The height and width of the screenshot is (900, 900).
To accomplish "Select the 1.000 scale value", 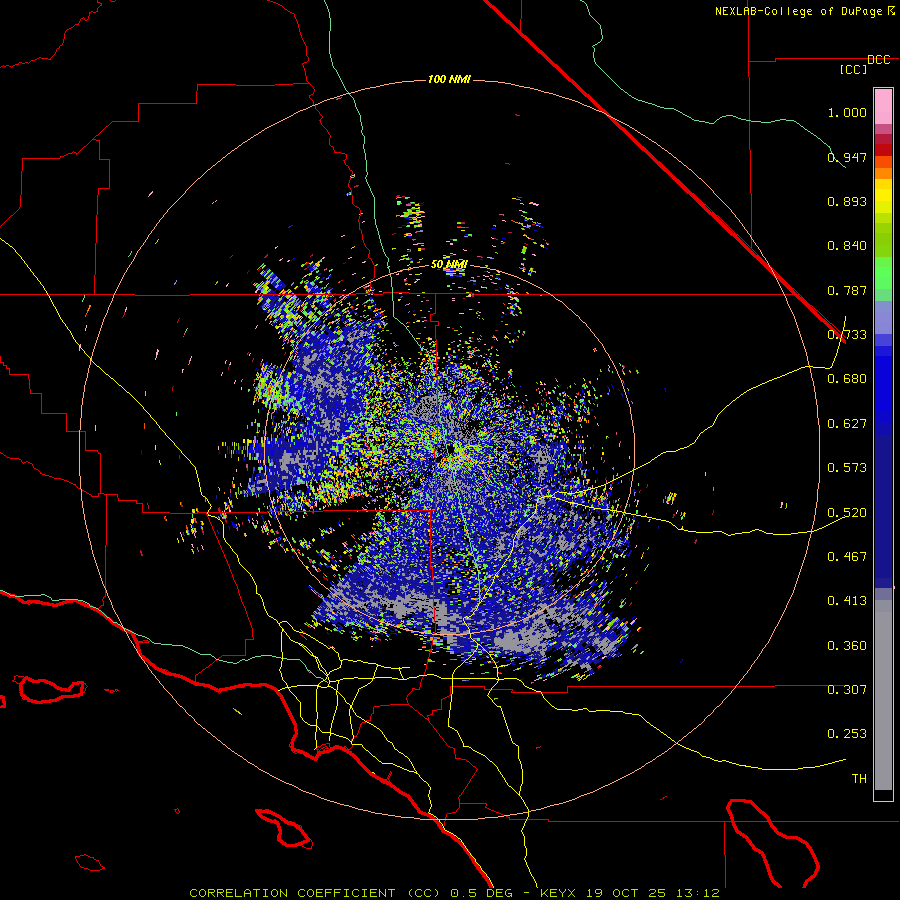I will [847, 112].
